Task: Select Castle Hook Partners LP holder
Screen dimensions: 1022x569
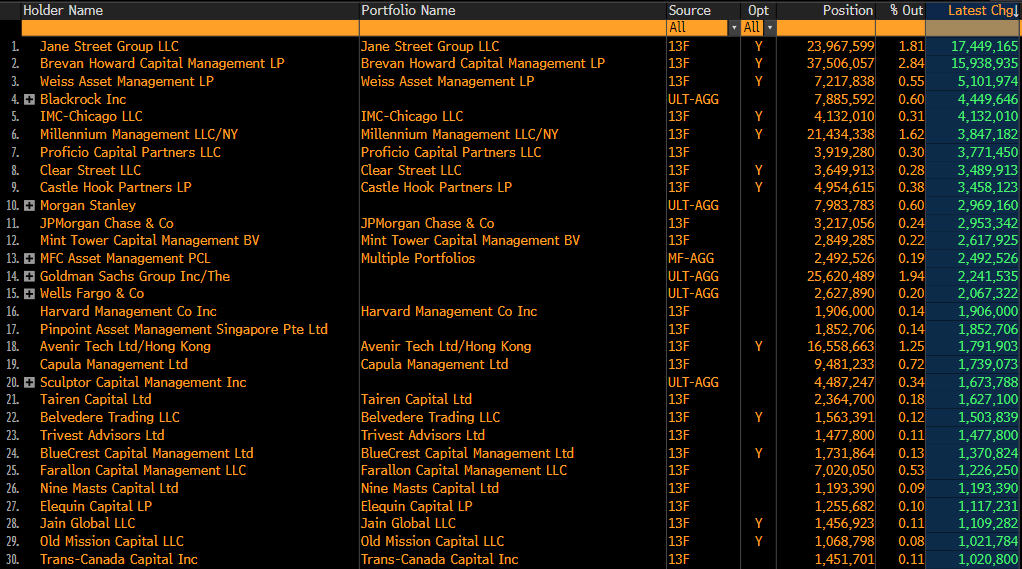Action: pyautogui.click(x=115, y=188)
